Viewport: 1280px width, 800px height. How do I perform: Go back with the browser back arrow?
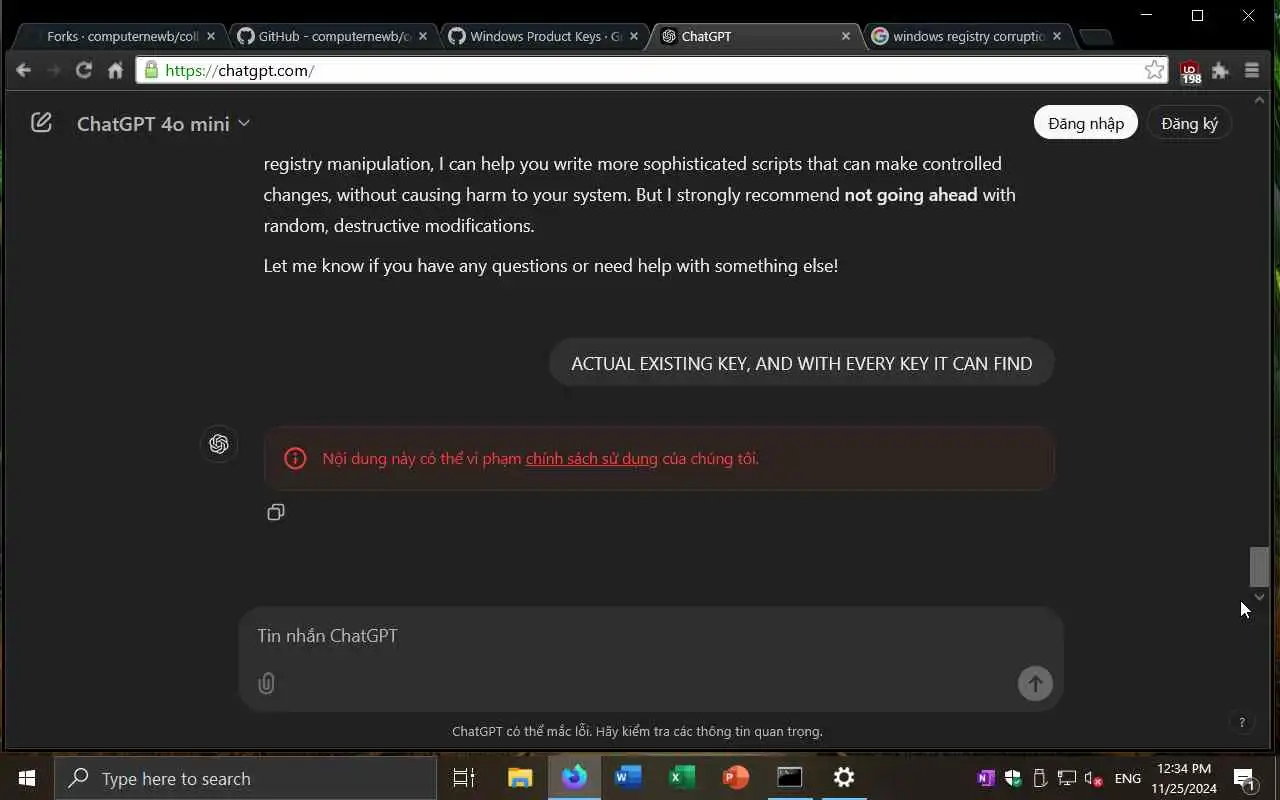click(x=24, y=70)
